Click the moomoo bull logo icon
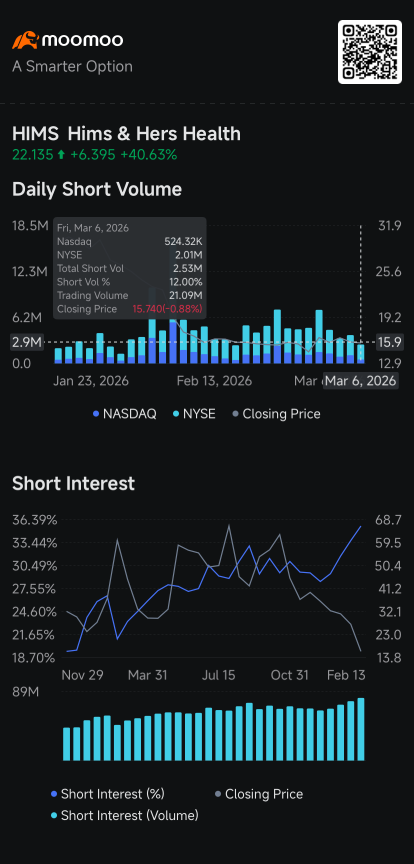 [25, 40]
